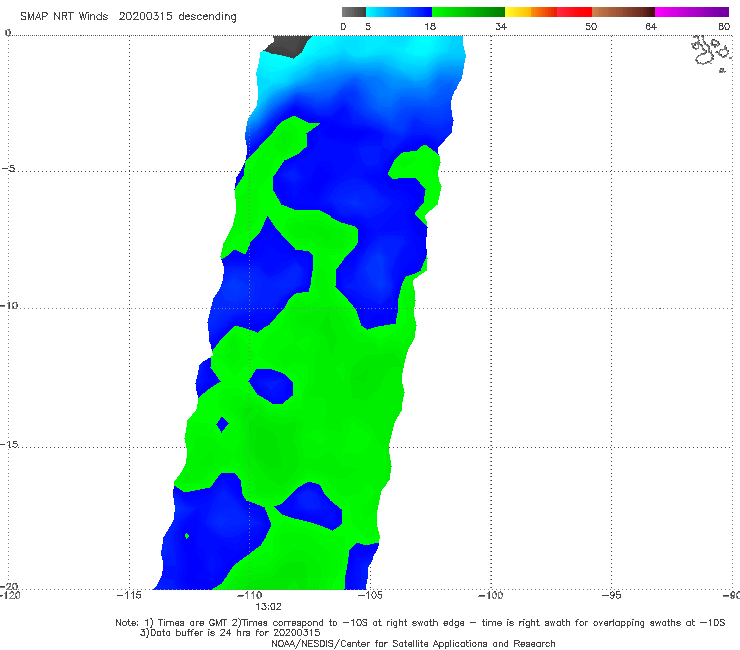Click the green segment of the color bar
Screen dimensions: 740x650
point(468,12)
